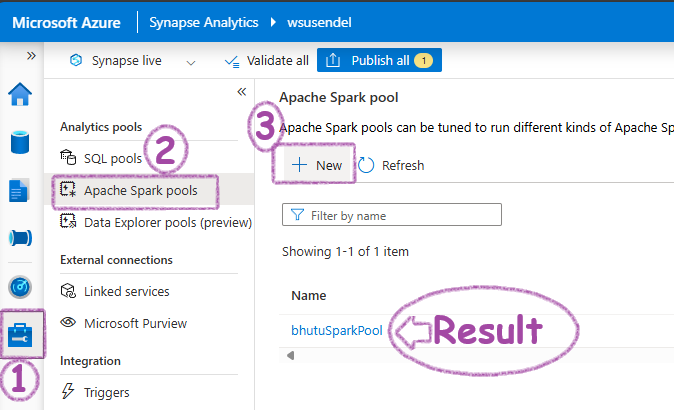Click the pending changes badge 1

tap(423, 61)
